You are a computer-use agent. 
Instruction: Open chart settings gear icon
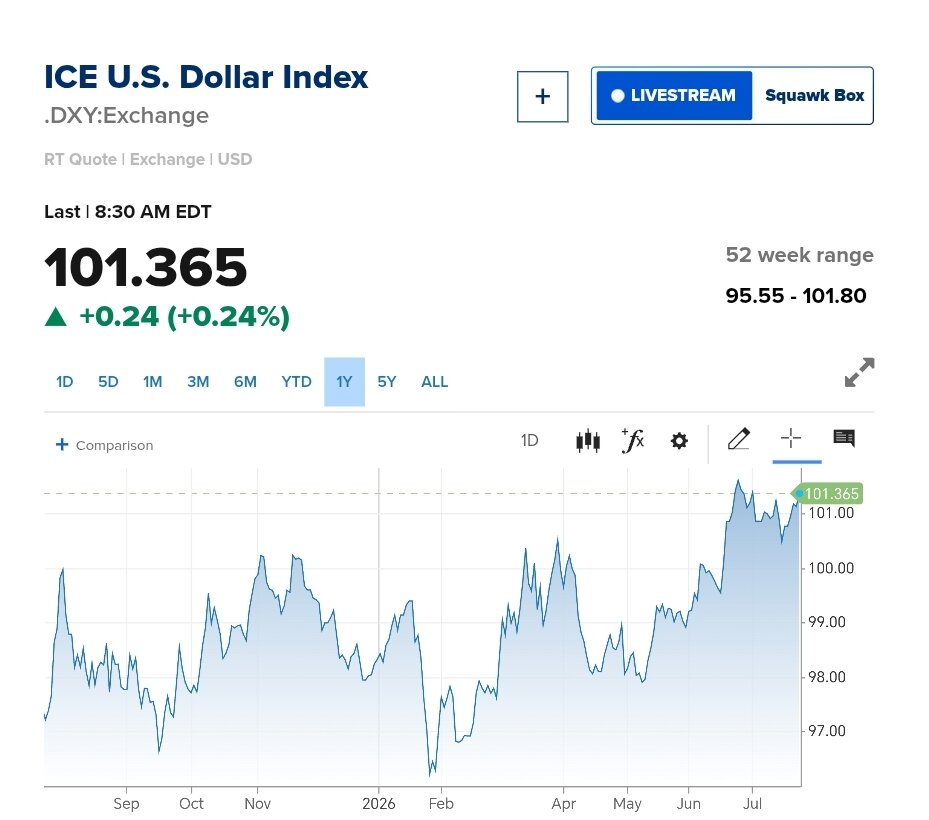(679, 441)
